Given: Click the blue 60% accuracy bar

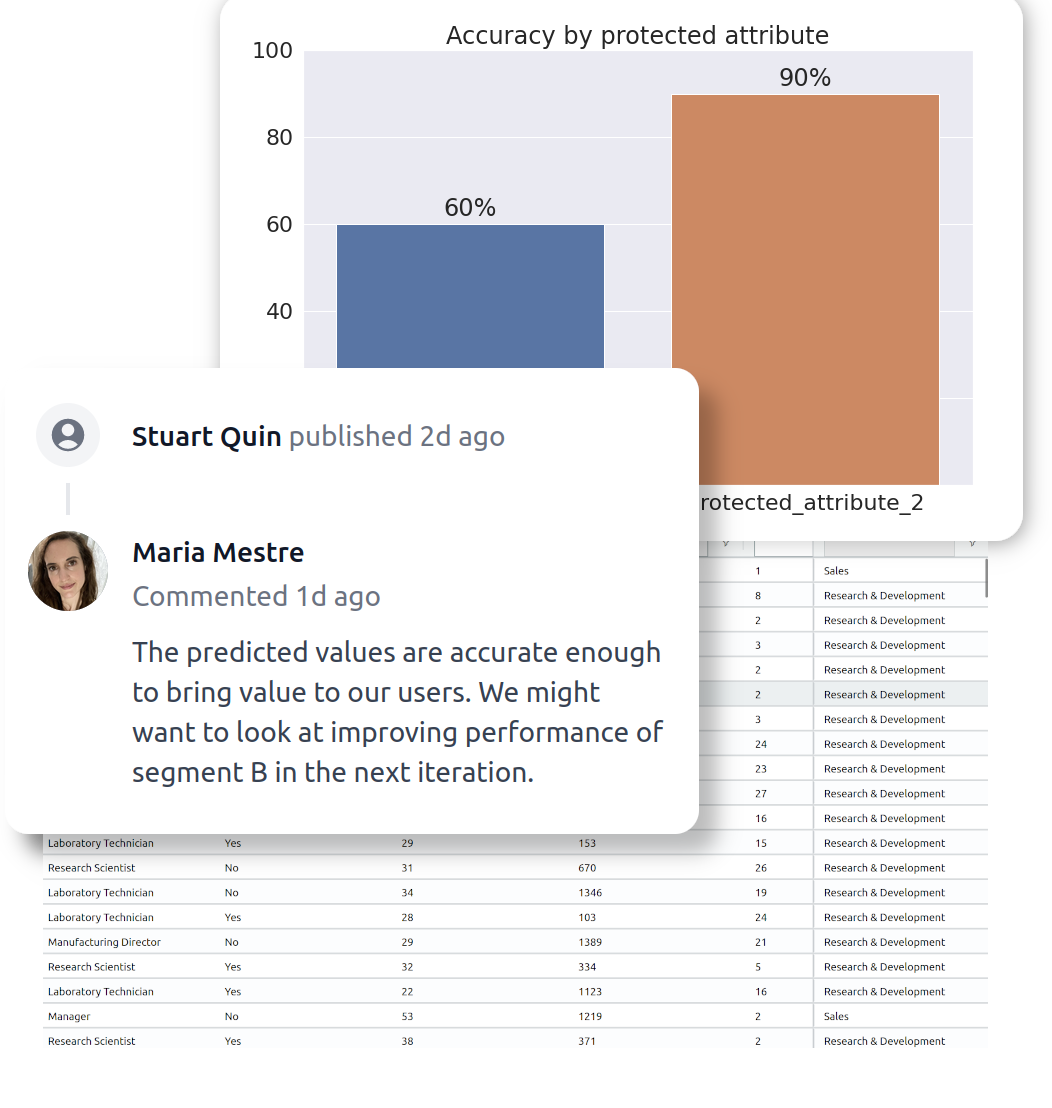Looking at the screenshot, I should coord(470,296).
